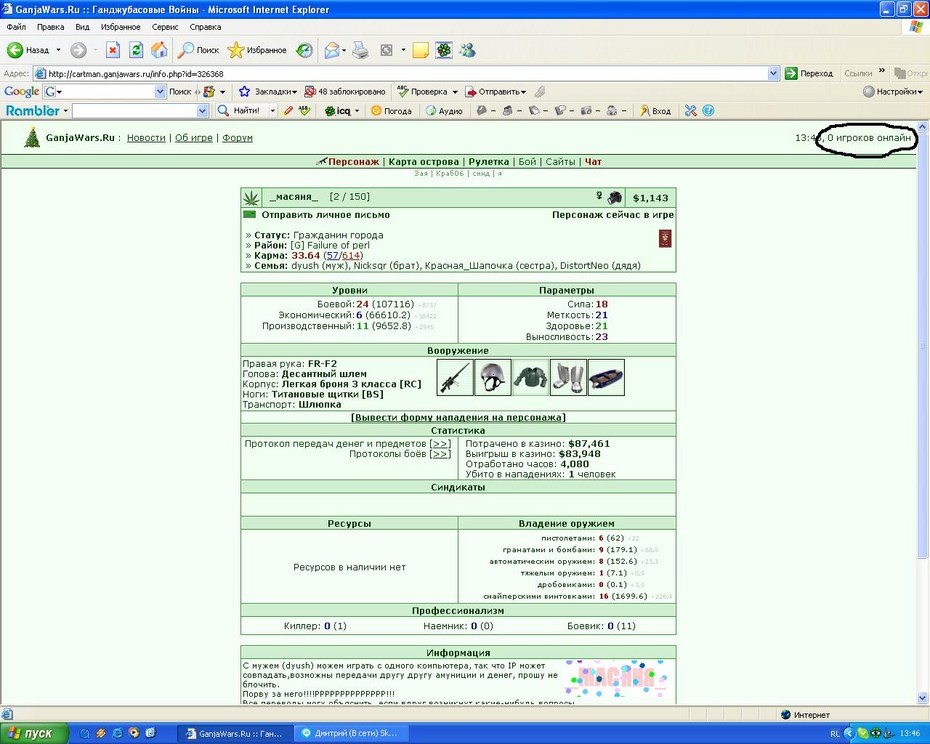Click the FR-F2 sniper rifle item image
The width and height of the screenshot is (930, 744).
pyautogui.click(x=455, y=377)
